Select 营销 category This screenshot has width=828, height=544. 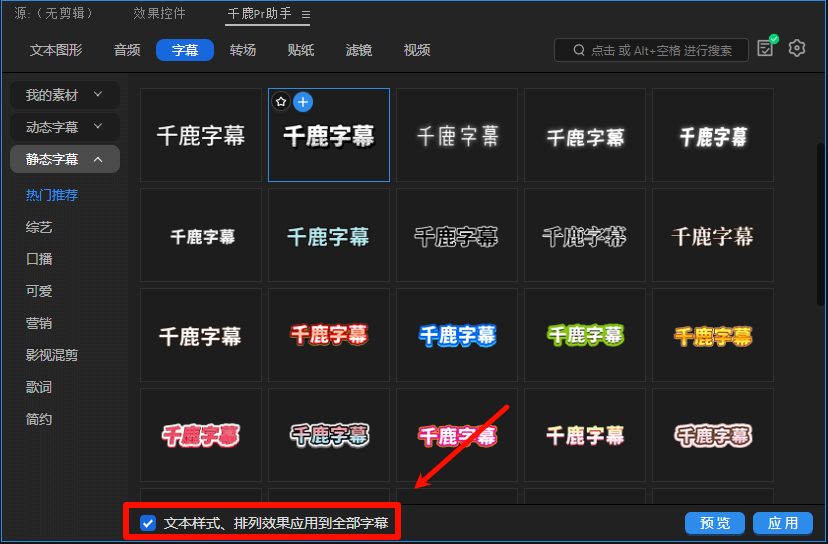click(39, 323)
